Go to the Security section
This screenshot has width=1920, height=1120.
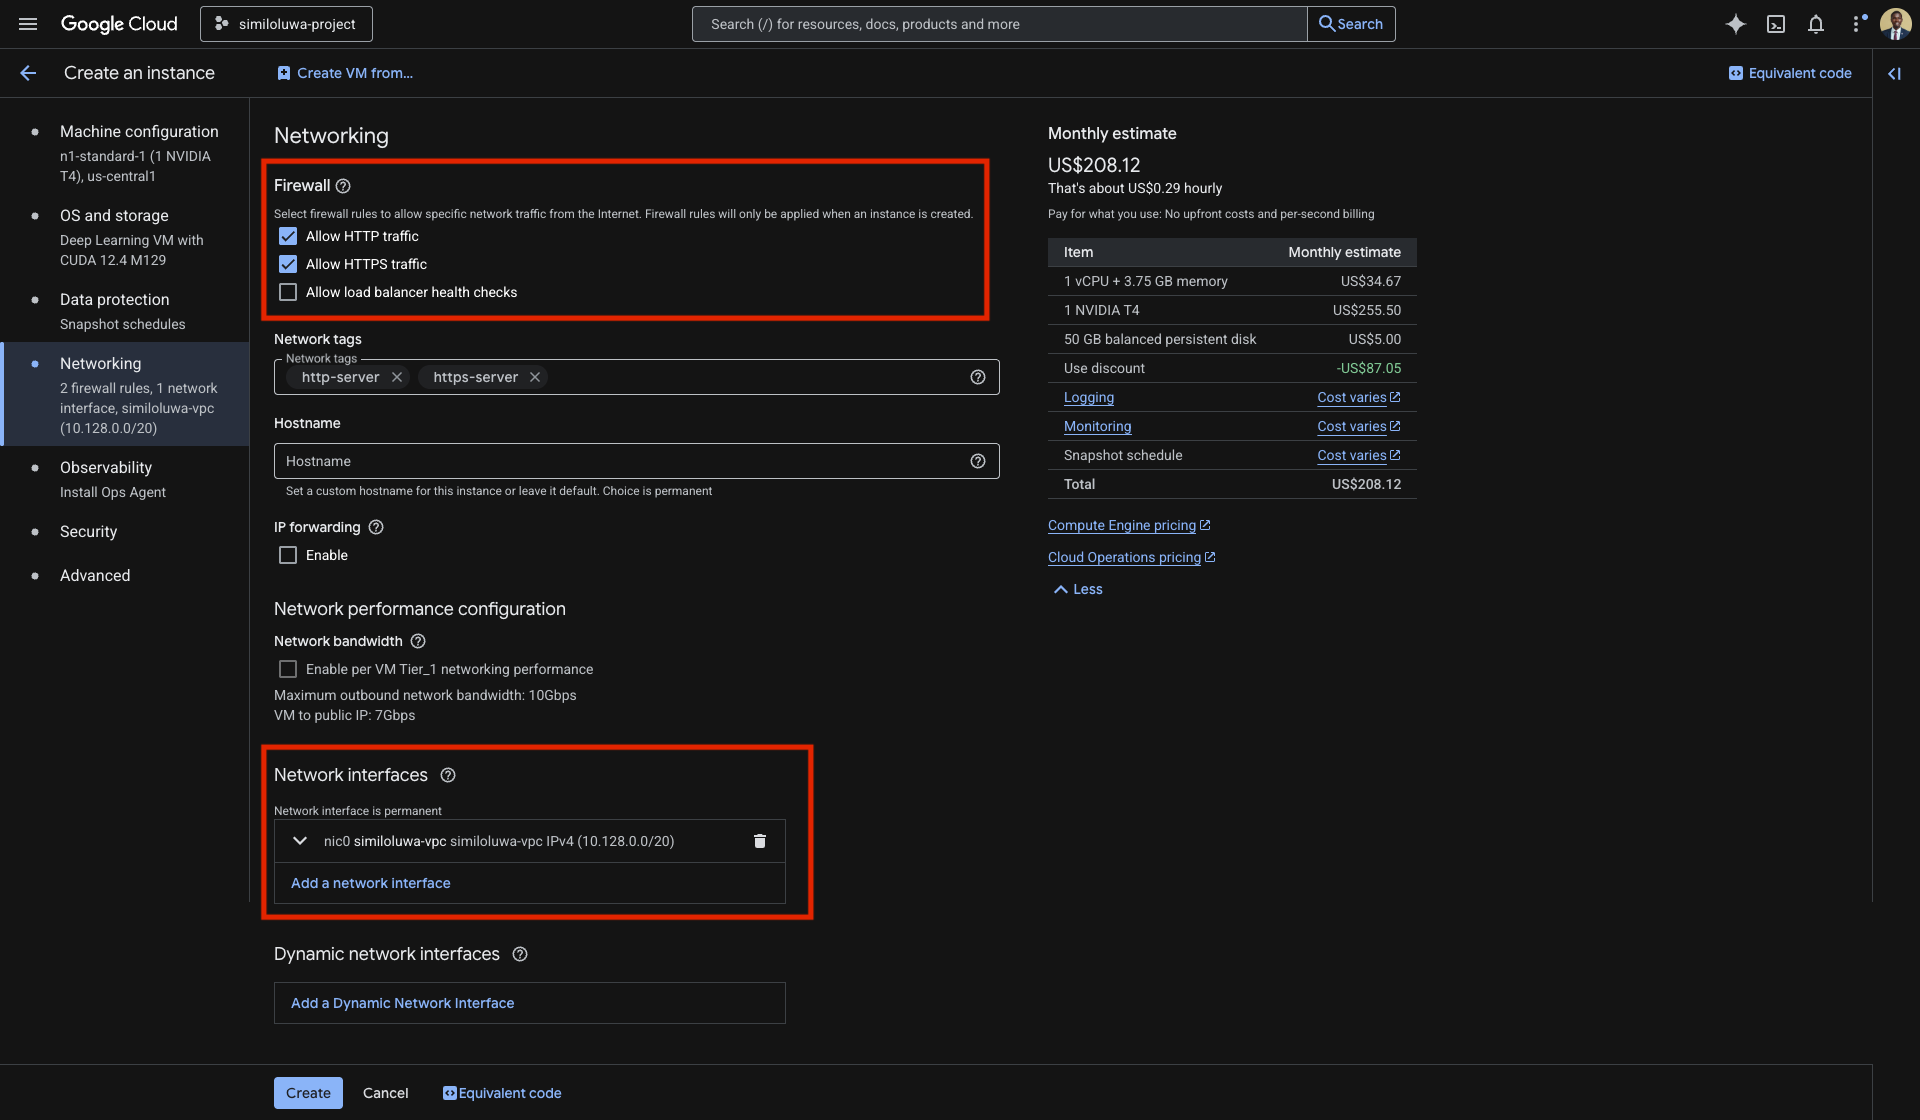tap(89, 531)
